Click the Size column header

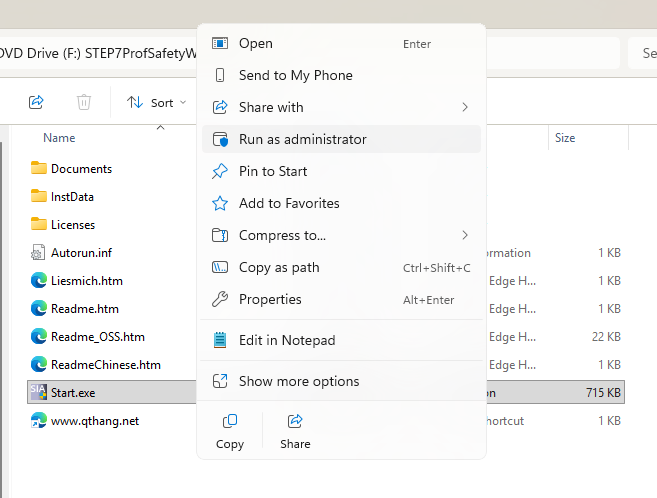coord(565,138)
